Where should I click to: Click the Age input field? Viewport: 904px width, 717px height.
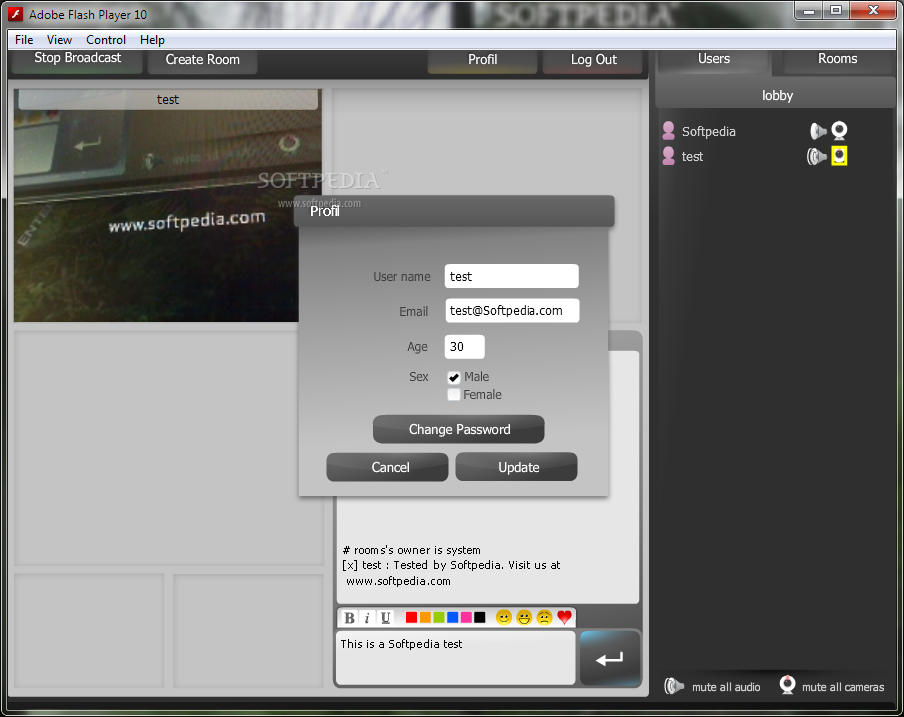point(465,346)
